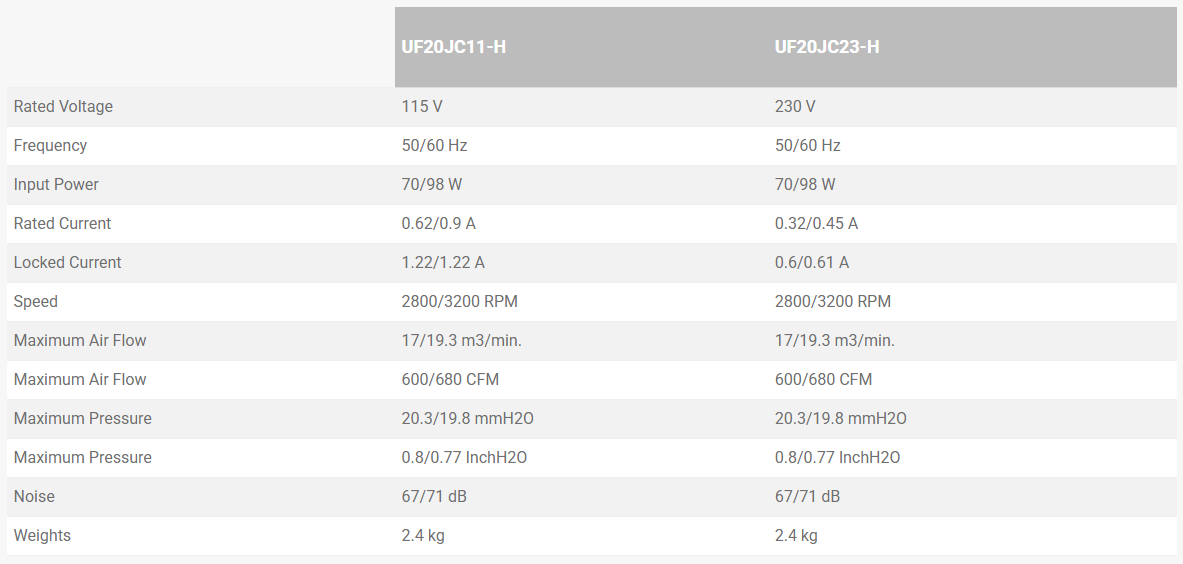Click the UF20JC11-H column header
This screenshot has height=564, width=1183.
point(453,47)
